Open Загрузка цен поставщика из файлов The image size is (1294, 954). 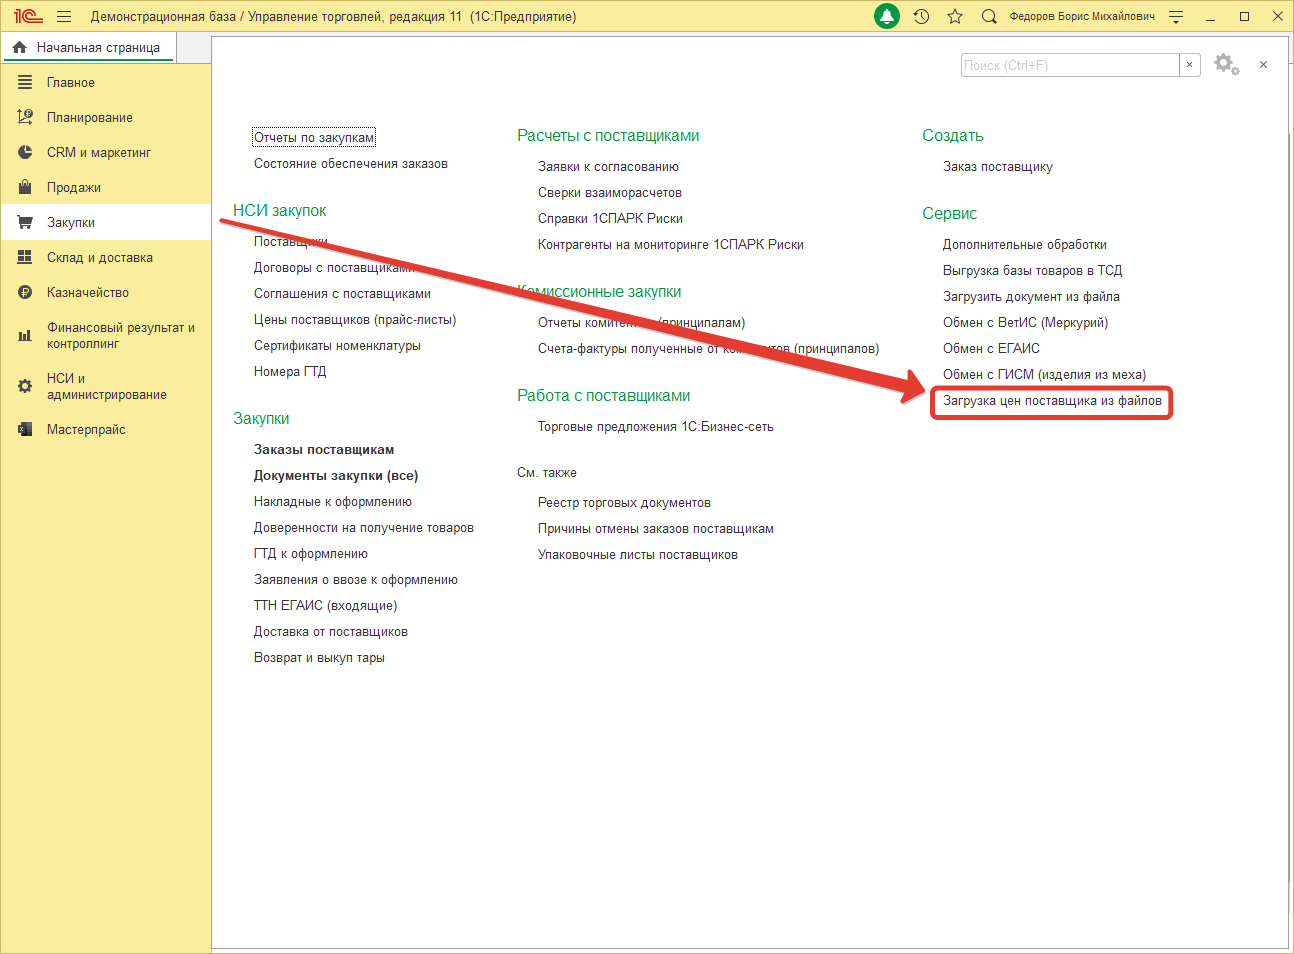pyautogui.click(x=1052, y=401)
